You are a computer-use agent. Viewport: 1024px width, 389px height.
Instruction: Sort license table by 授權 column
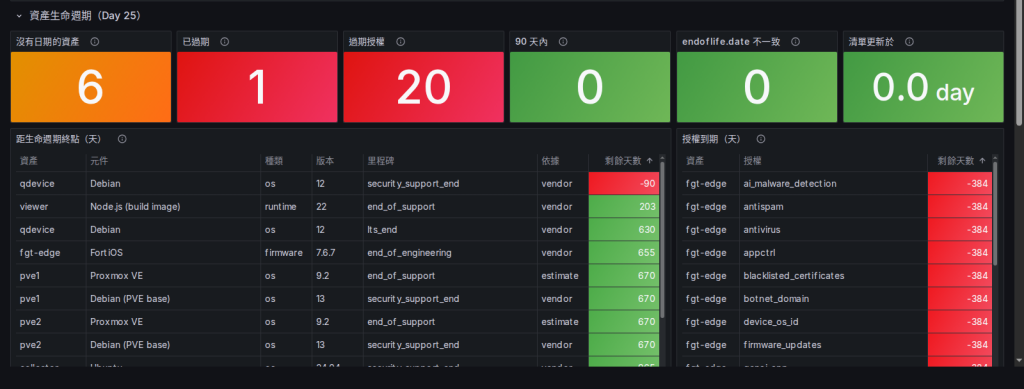pyautogui.click(x=752, y=161)
